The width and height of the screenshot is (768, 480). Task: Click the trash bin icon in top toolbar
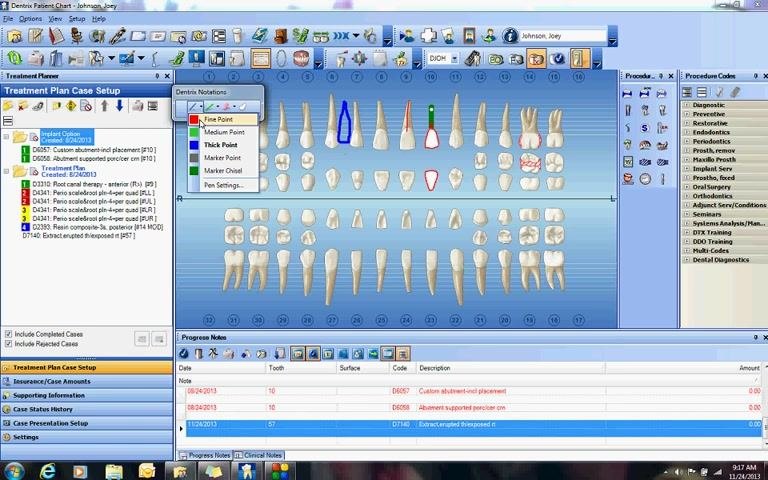point(238,36)
